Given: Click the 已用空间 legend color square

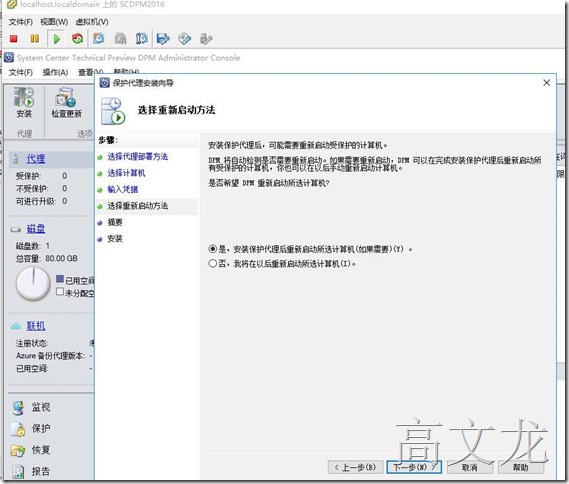Looking at the screenshot, I should pos(60,279).
